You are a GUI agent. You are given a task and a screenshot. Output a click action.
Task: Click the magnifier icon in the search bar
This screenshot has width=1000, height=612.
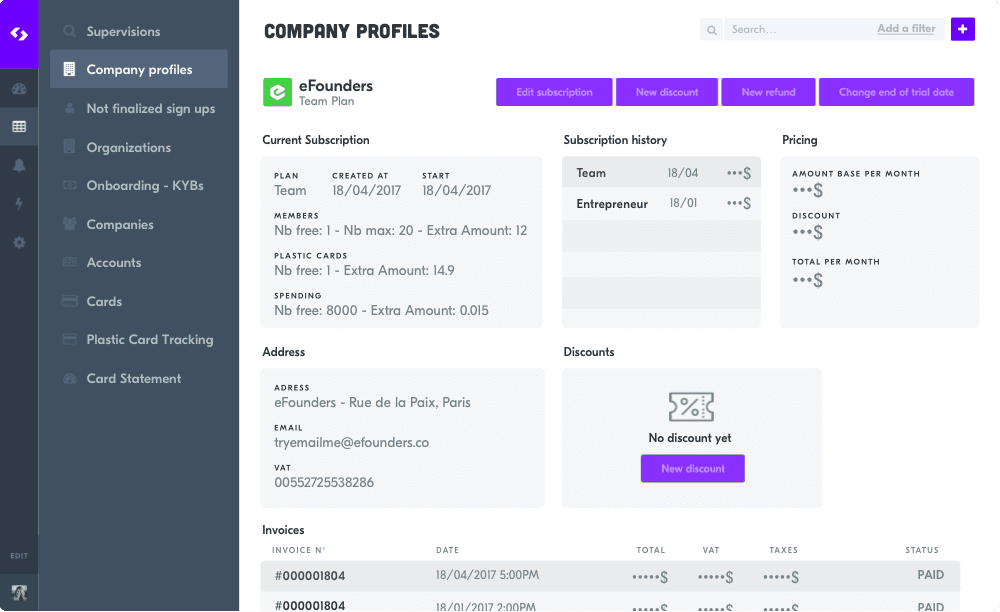coord(711,29)
